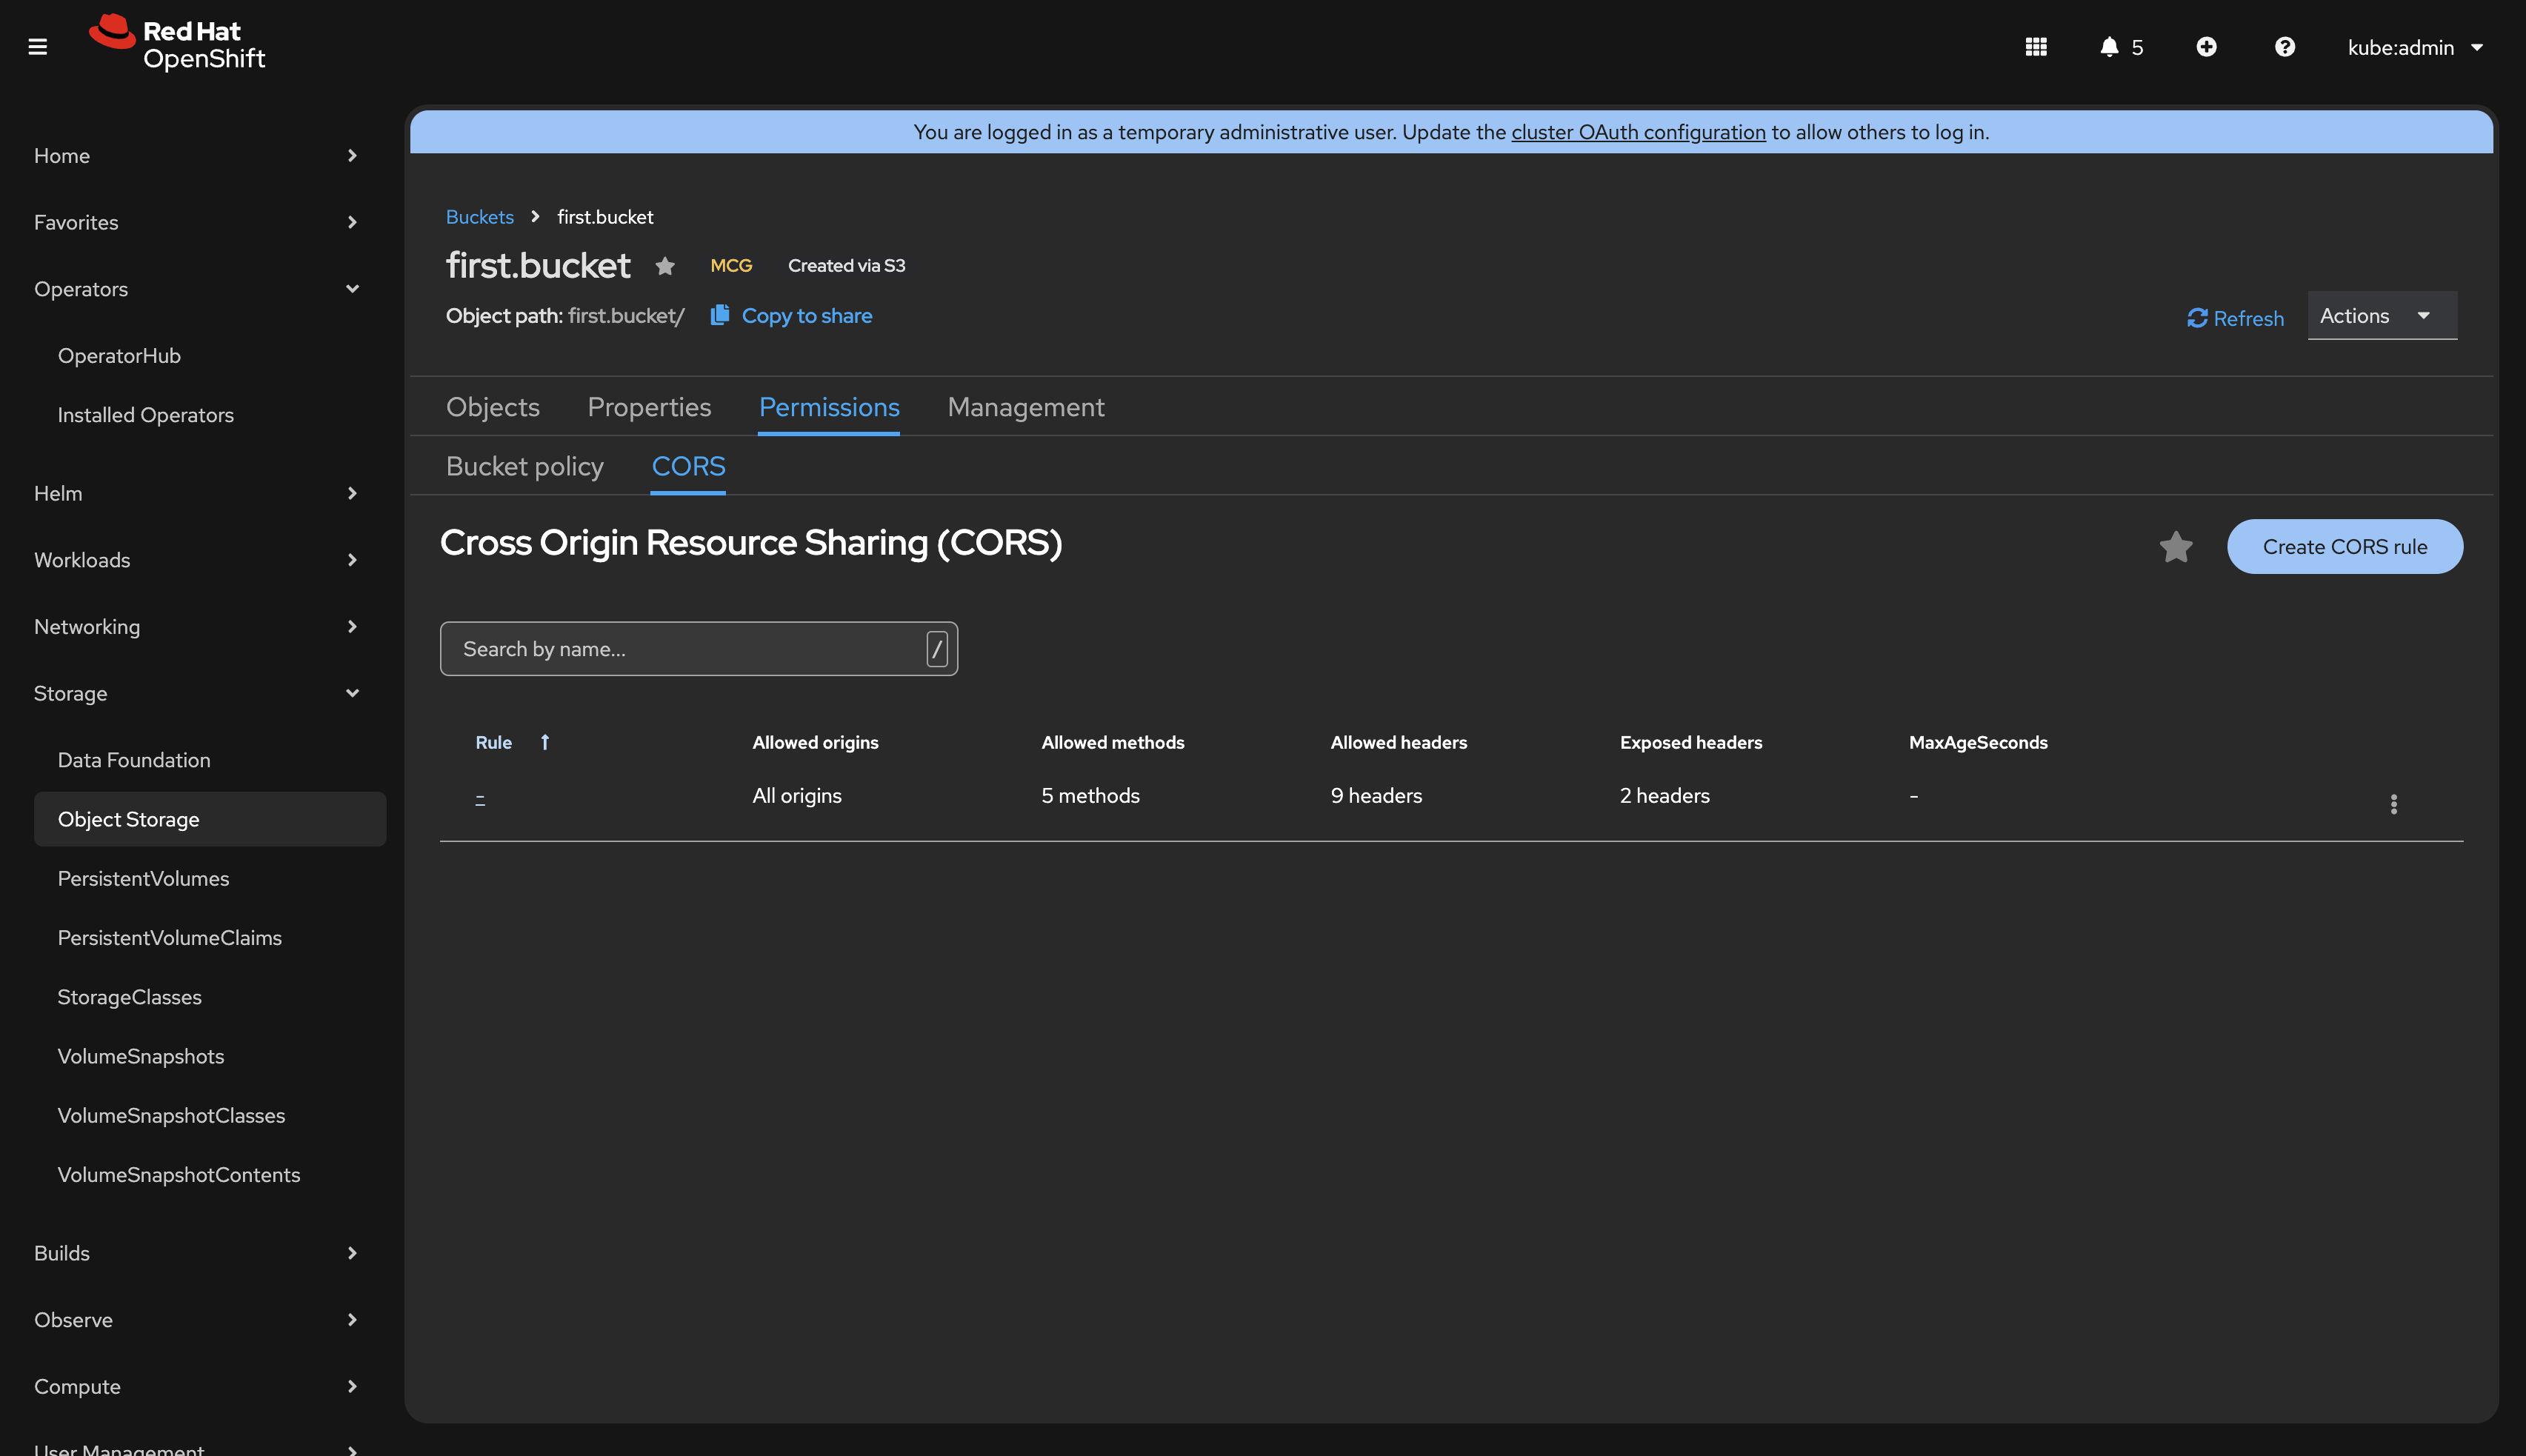
Task: Open the kebab menu for the CORS rule row
Action: coord(2393,804)
